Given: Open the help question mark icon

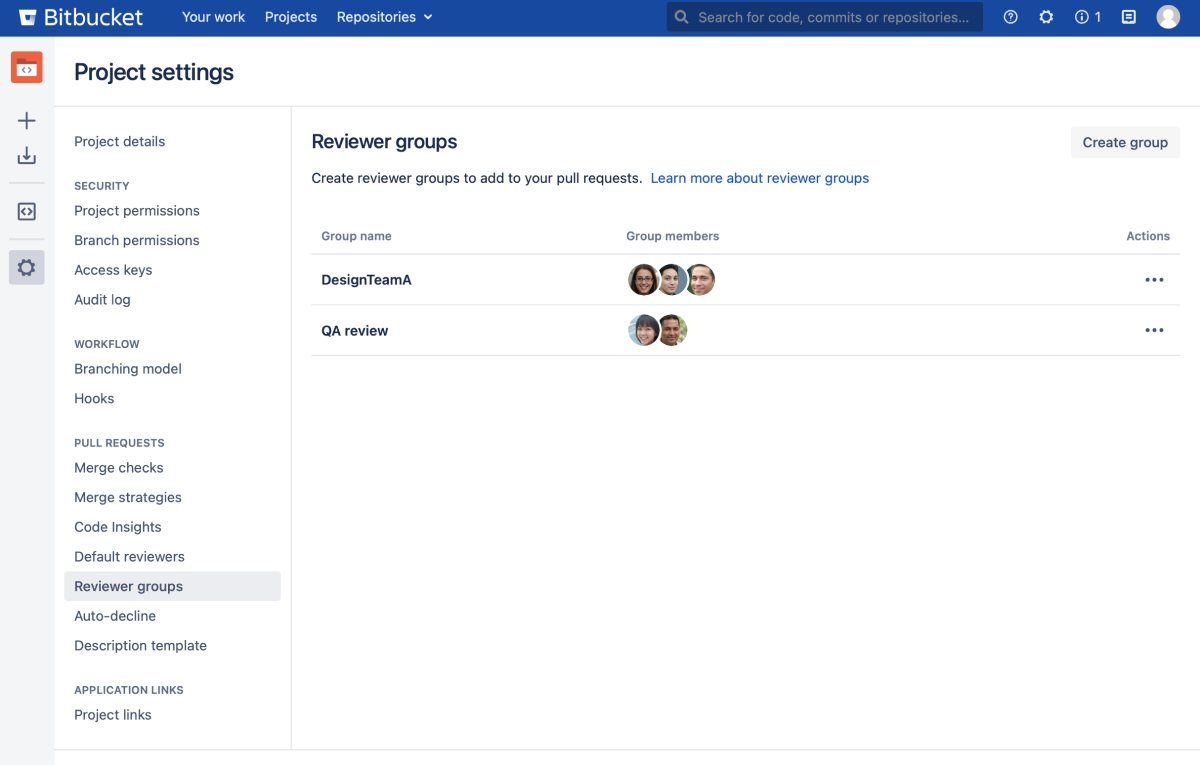Looking at the screenshot, I should point(1010,17).
